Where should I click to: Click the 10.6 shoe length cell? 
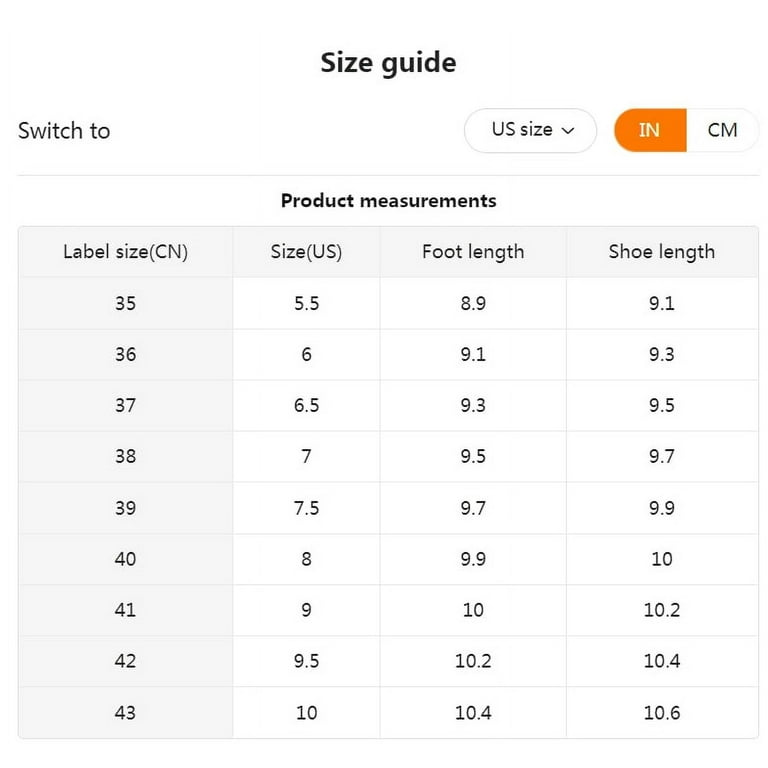click(x=662, y=713)
